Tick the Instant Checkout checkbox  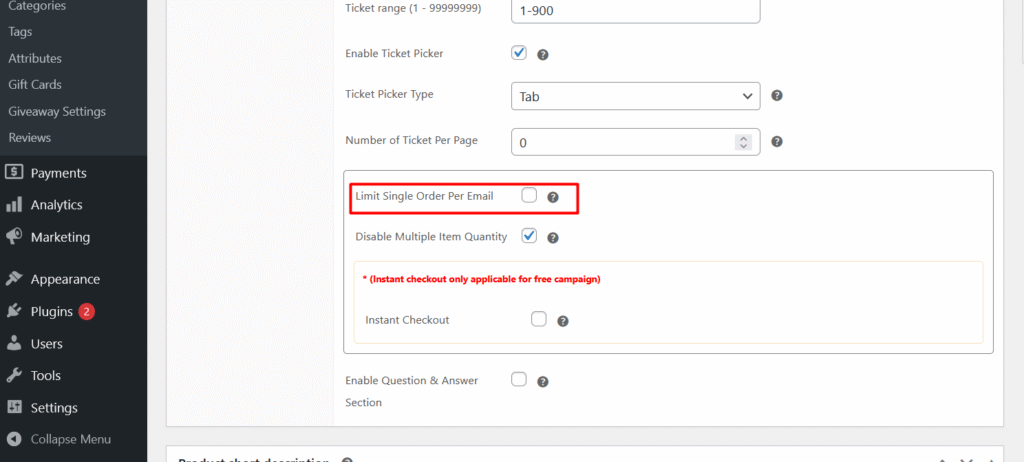(x=539, y=320)
